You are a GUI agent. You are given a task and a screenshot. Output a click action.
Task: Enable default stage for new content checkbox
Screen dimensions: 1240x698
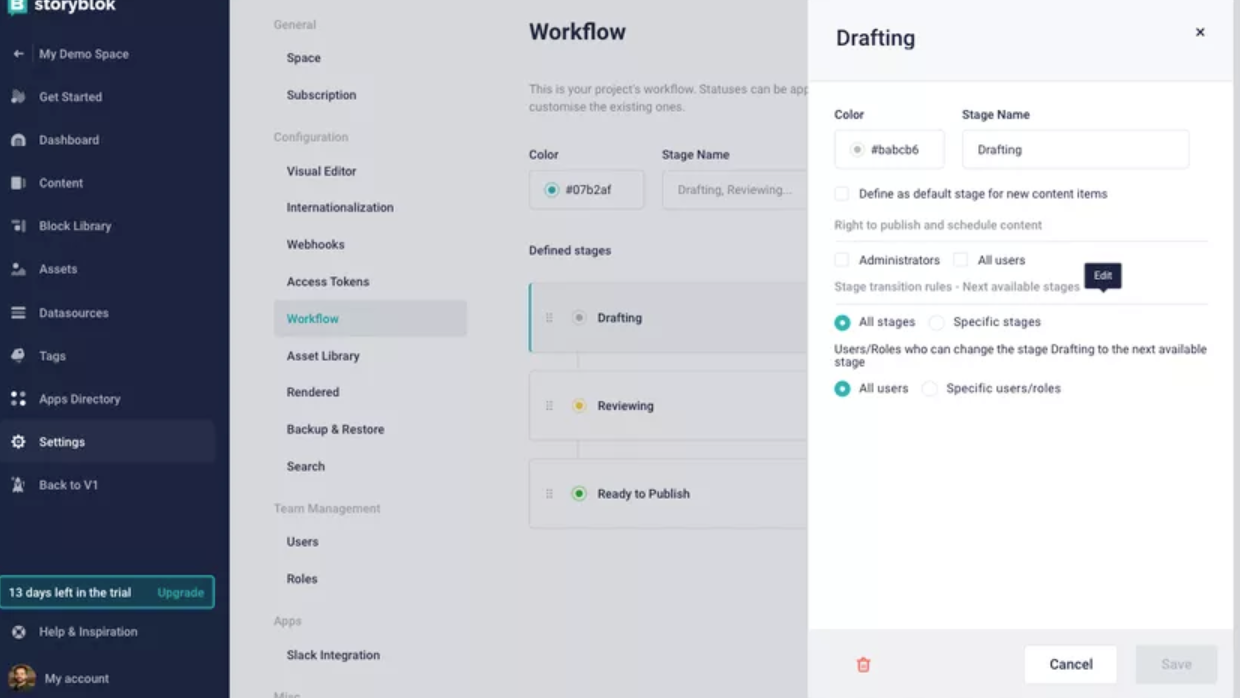click(x=842, y=194)
